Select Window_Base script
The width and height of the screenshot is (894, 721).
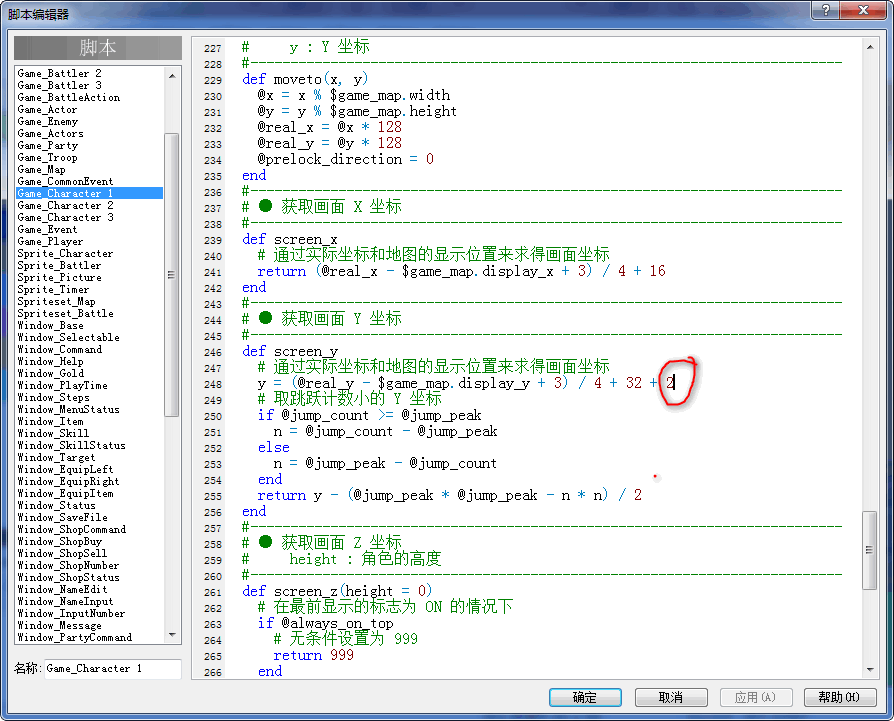(50, 325)
